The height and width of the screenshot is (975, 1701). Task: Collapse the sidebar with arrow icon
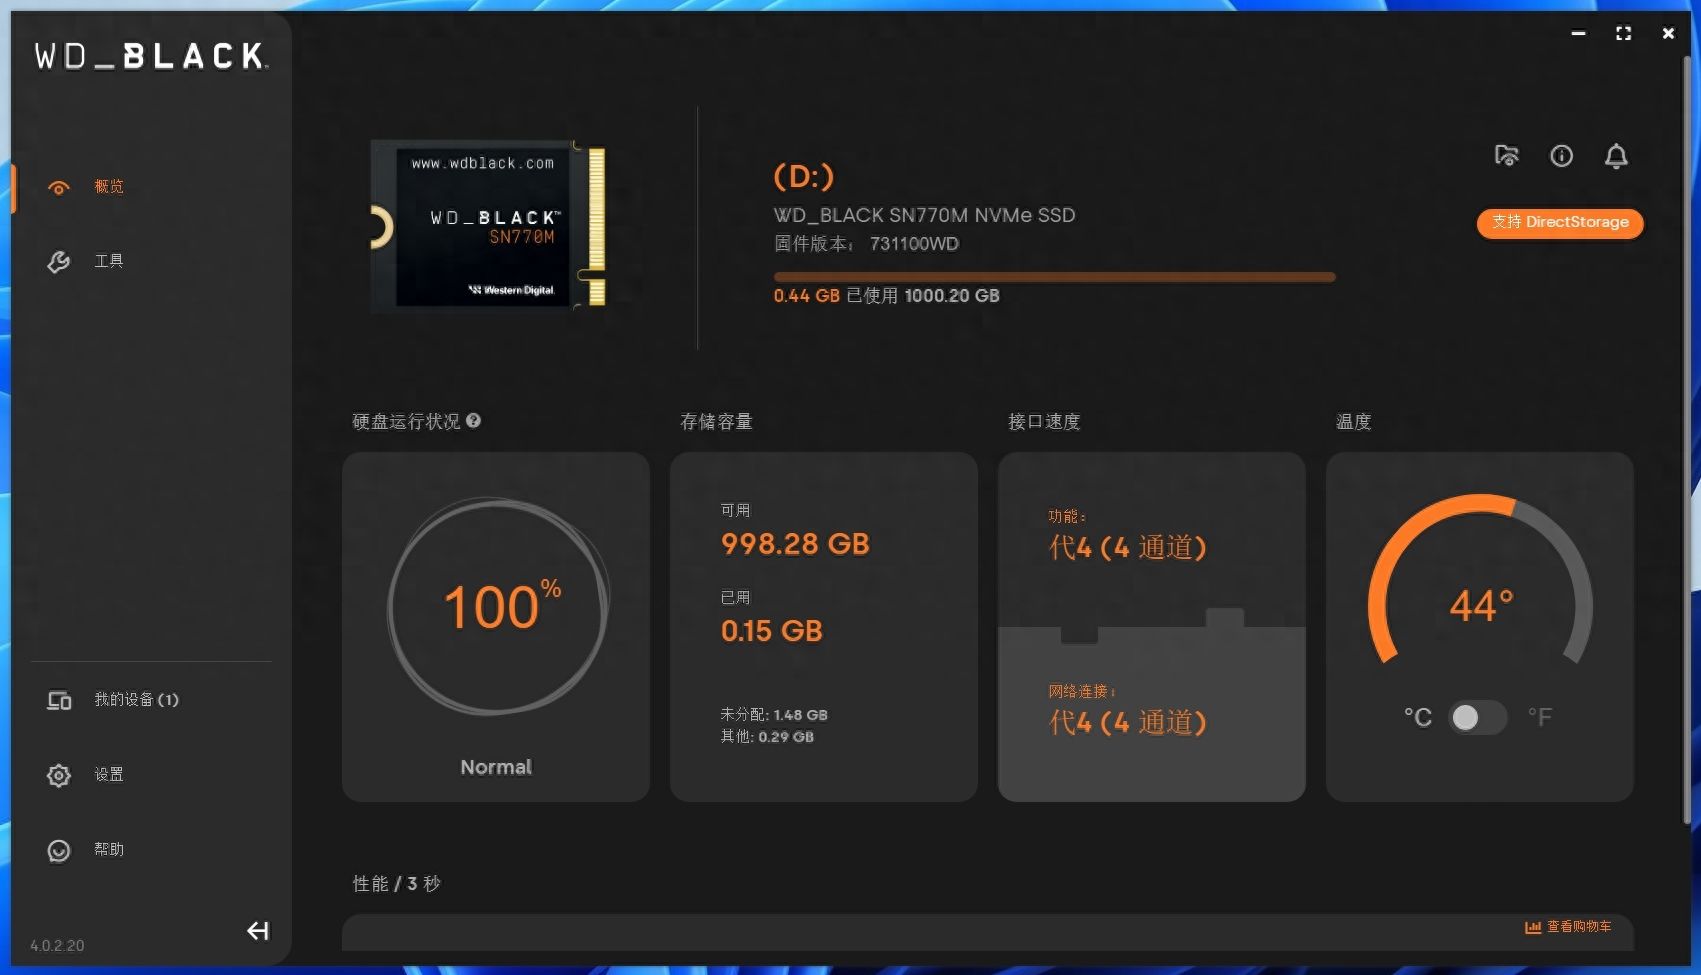tap(258, 931)
